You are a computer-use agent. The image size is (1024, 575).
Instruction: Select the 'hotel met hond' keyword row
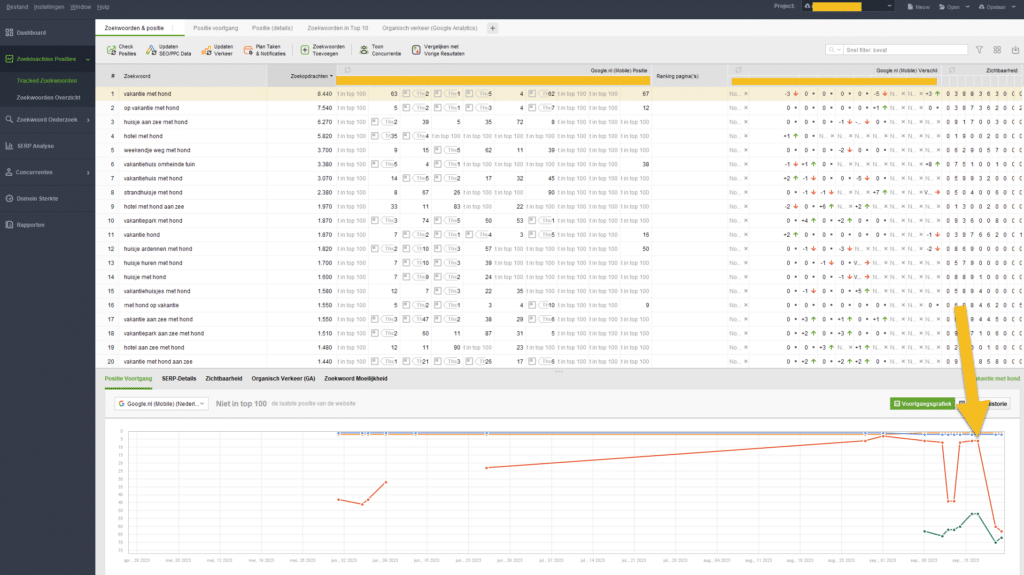tap(560, 136)
